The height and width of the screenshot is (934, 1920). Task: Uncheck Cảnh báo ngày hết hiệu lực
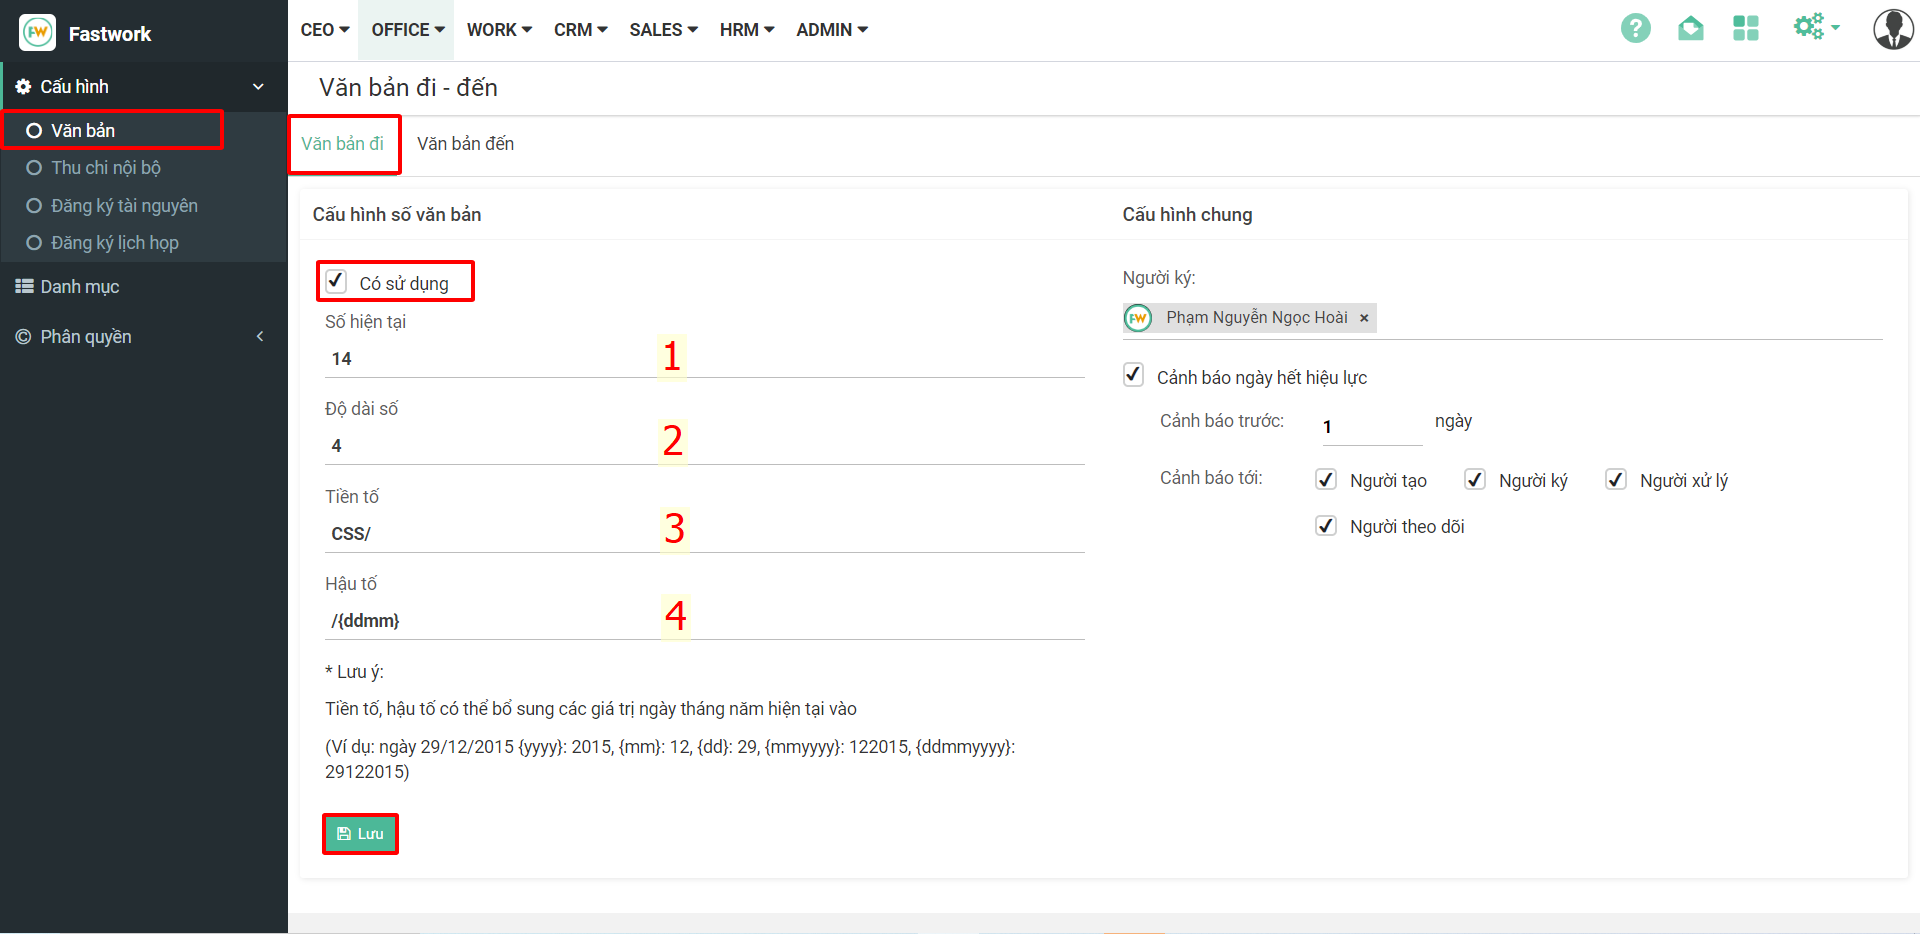(x=1133, y=375)
